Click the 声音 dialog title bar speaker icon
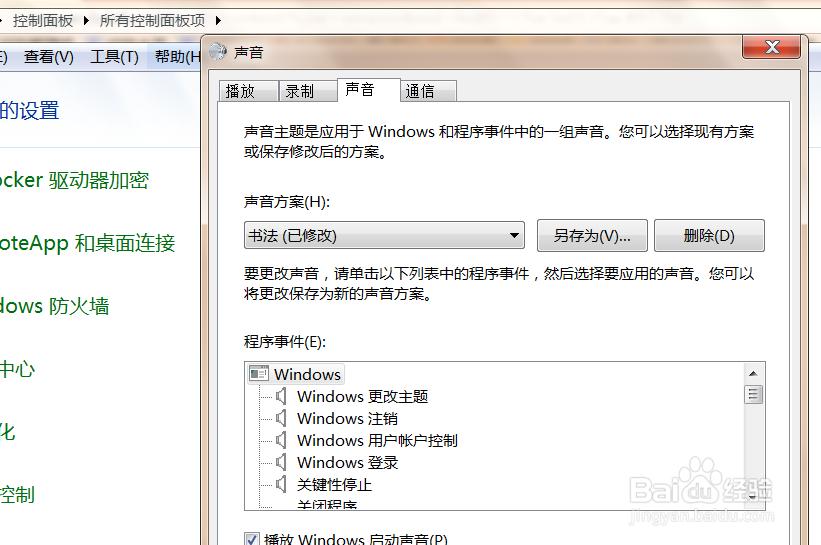Screen dimensions: 821x545 coord(218,52)
